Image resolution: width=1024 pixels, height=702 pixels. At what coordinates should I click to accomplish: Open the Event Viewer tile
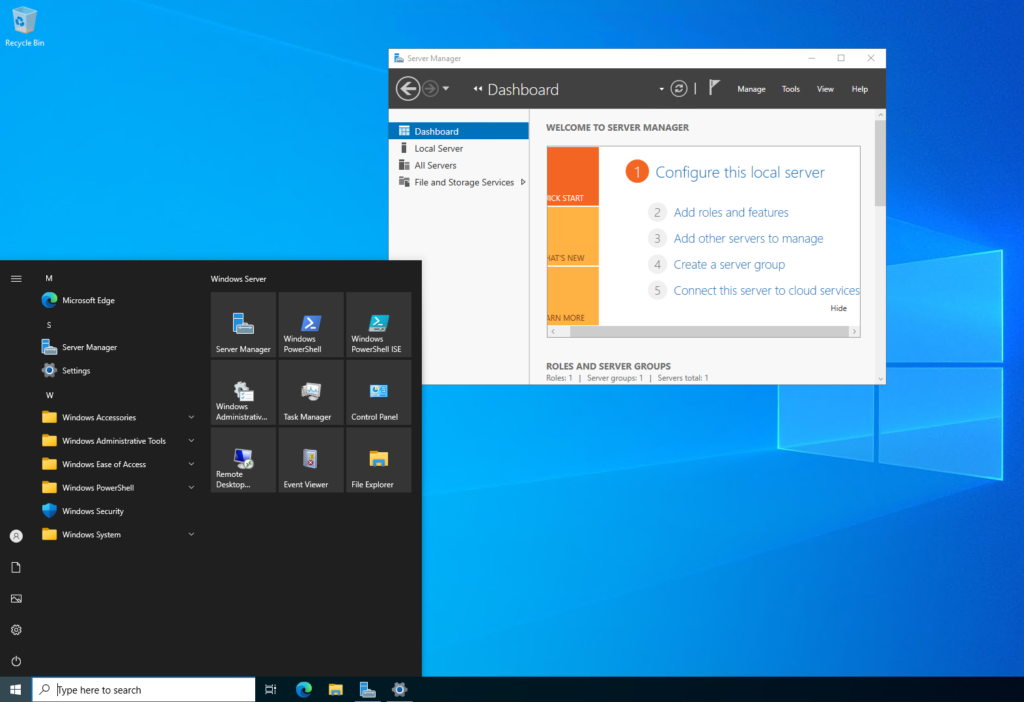[311, 460]
